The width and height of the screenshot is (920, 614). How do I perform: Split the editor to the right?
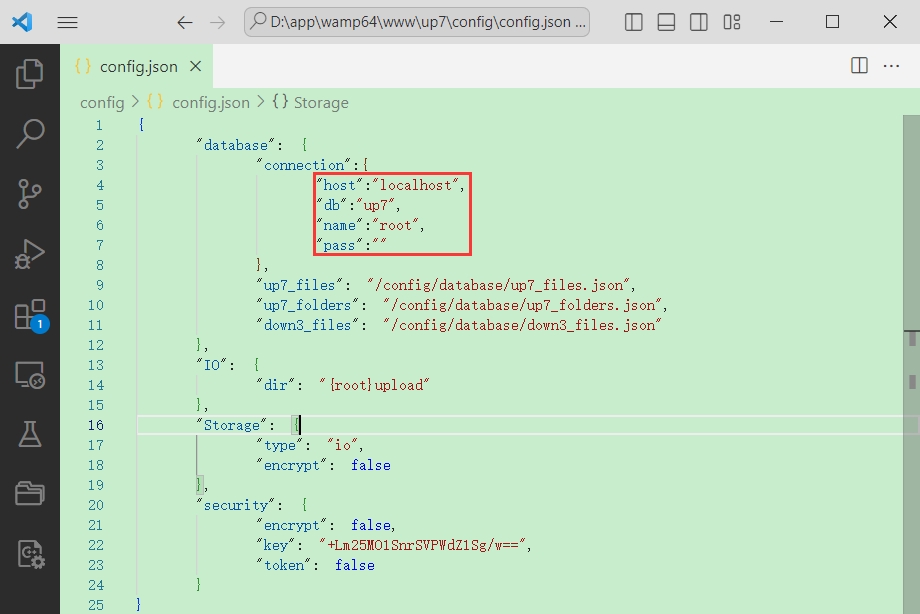click(859, 65)
